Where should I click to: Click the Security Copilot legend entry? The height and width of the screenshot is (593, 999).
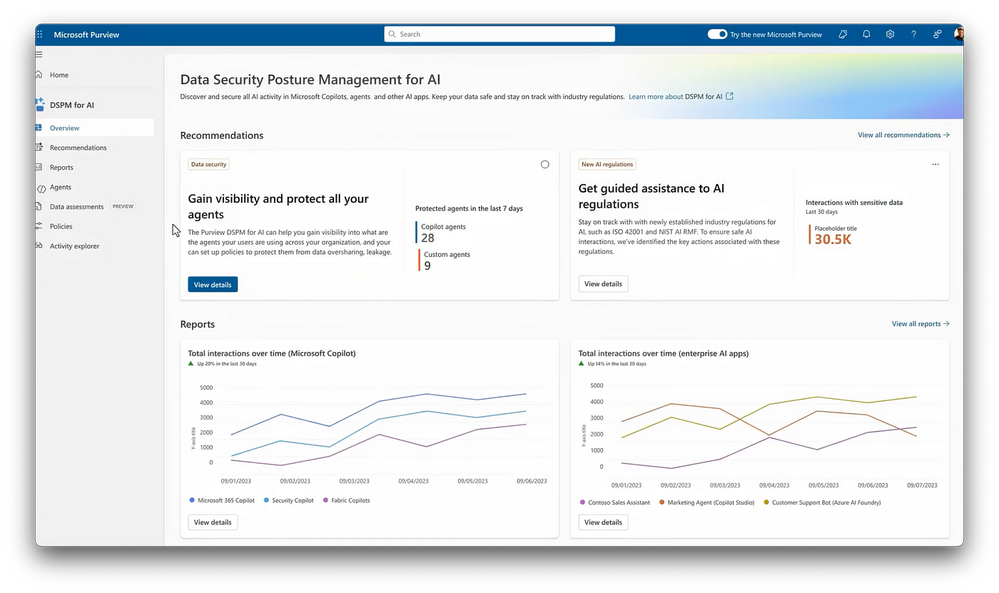289,501
